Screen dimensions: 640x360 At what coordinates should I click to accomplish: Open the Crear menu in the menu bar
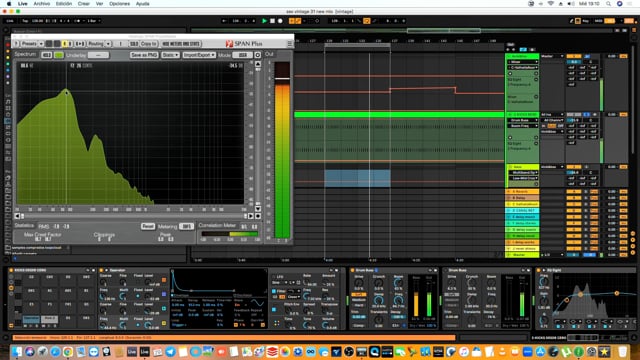coord(84,4)
